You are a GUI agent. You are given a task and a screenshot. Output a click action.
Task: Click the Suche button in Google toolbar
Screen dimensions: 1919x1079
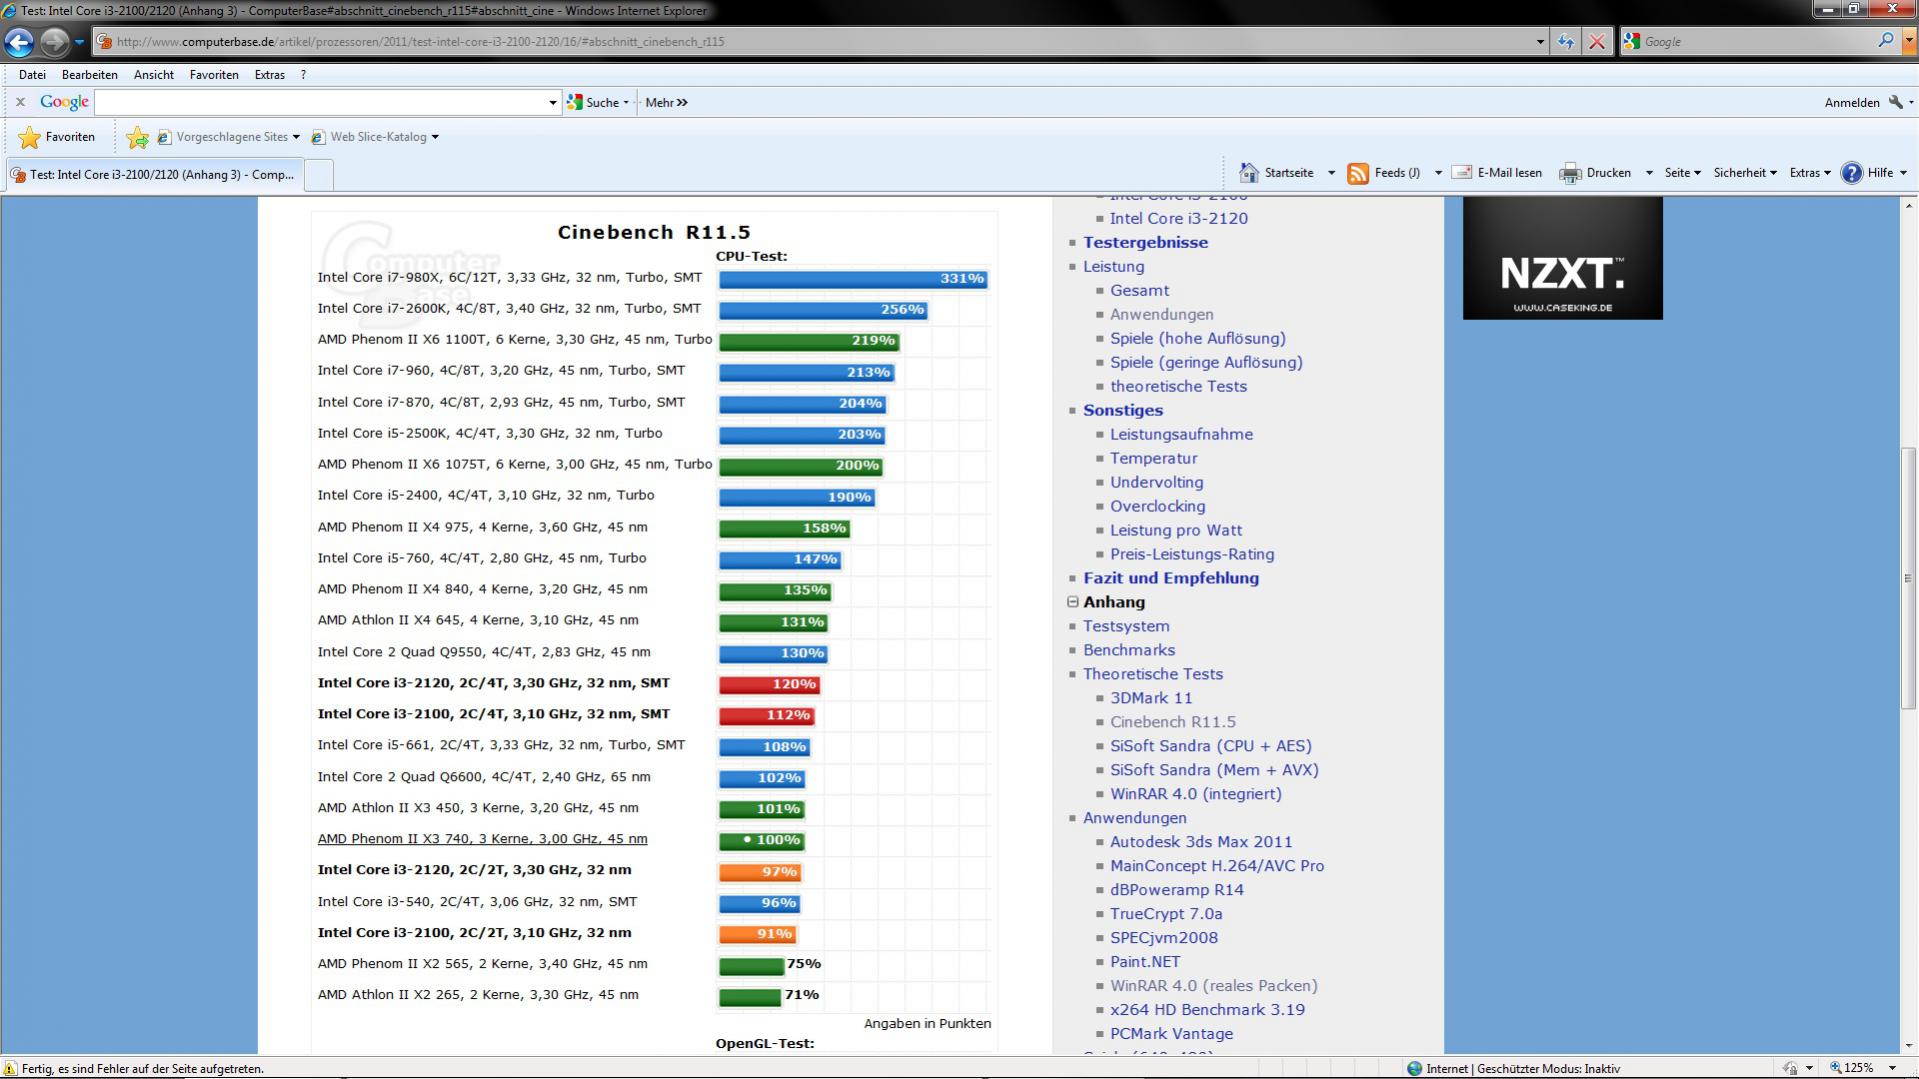tap(598, 102)
